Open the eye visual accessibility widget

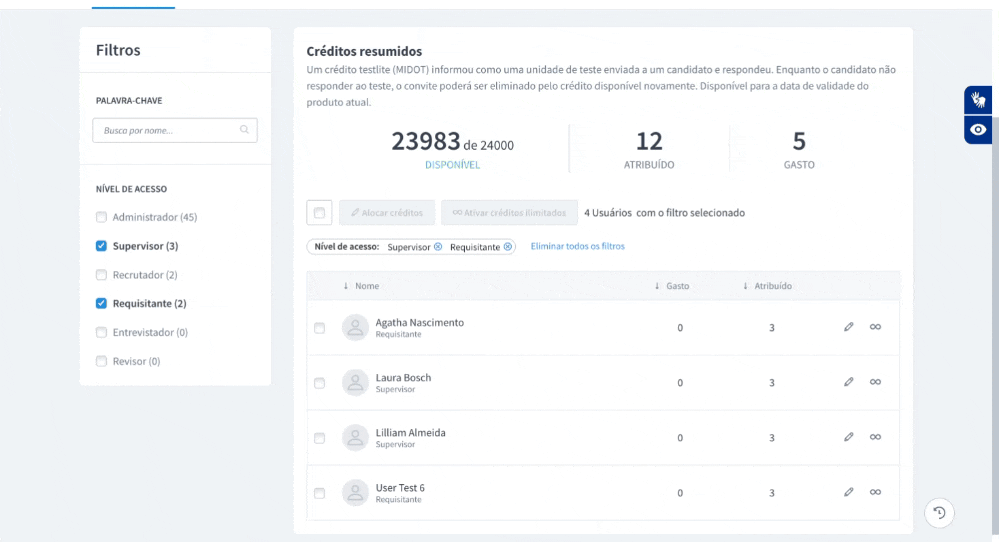pos(978,130)
